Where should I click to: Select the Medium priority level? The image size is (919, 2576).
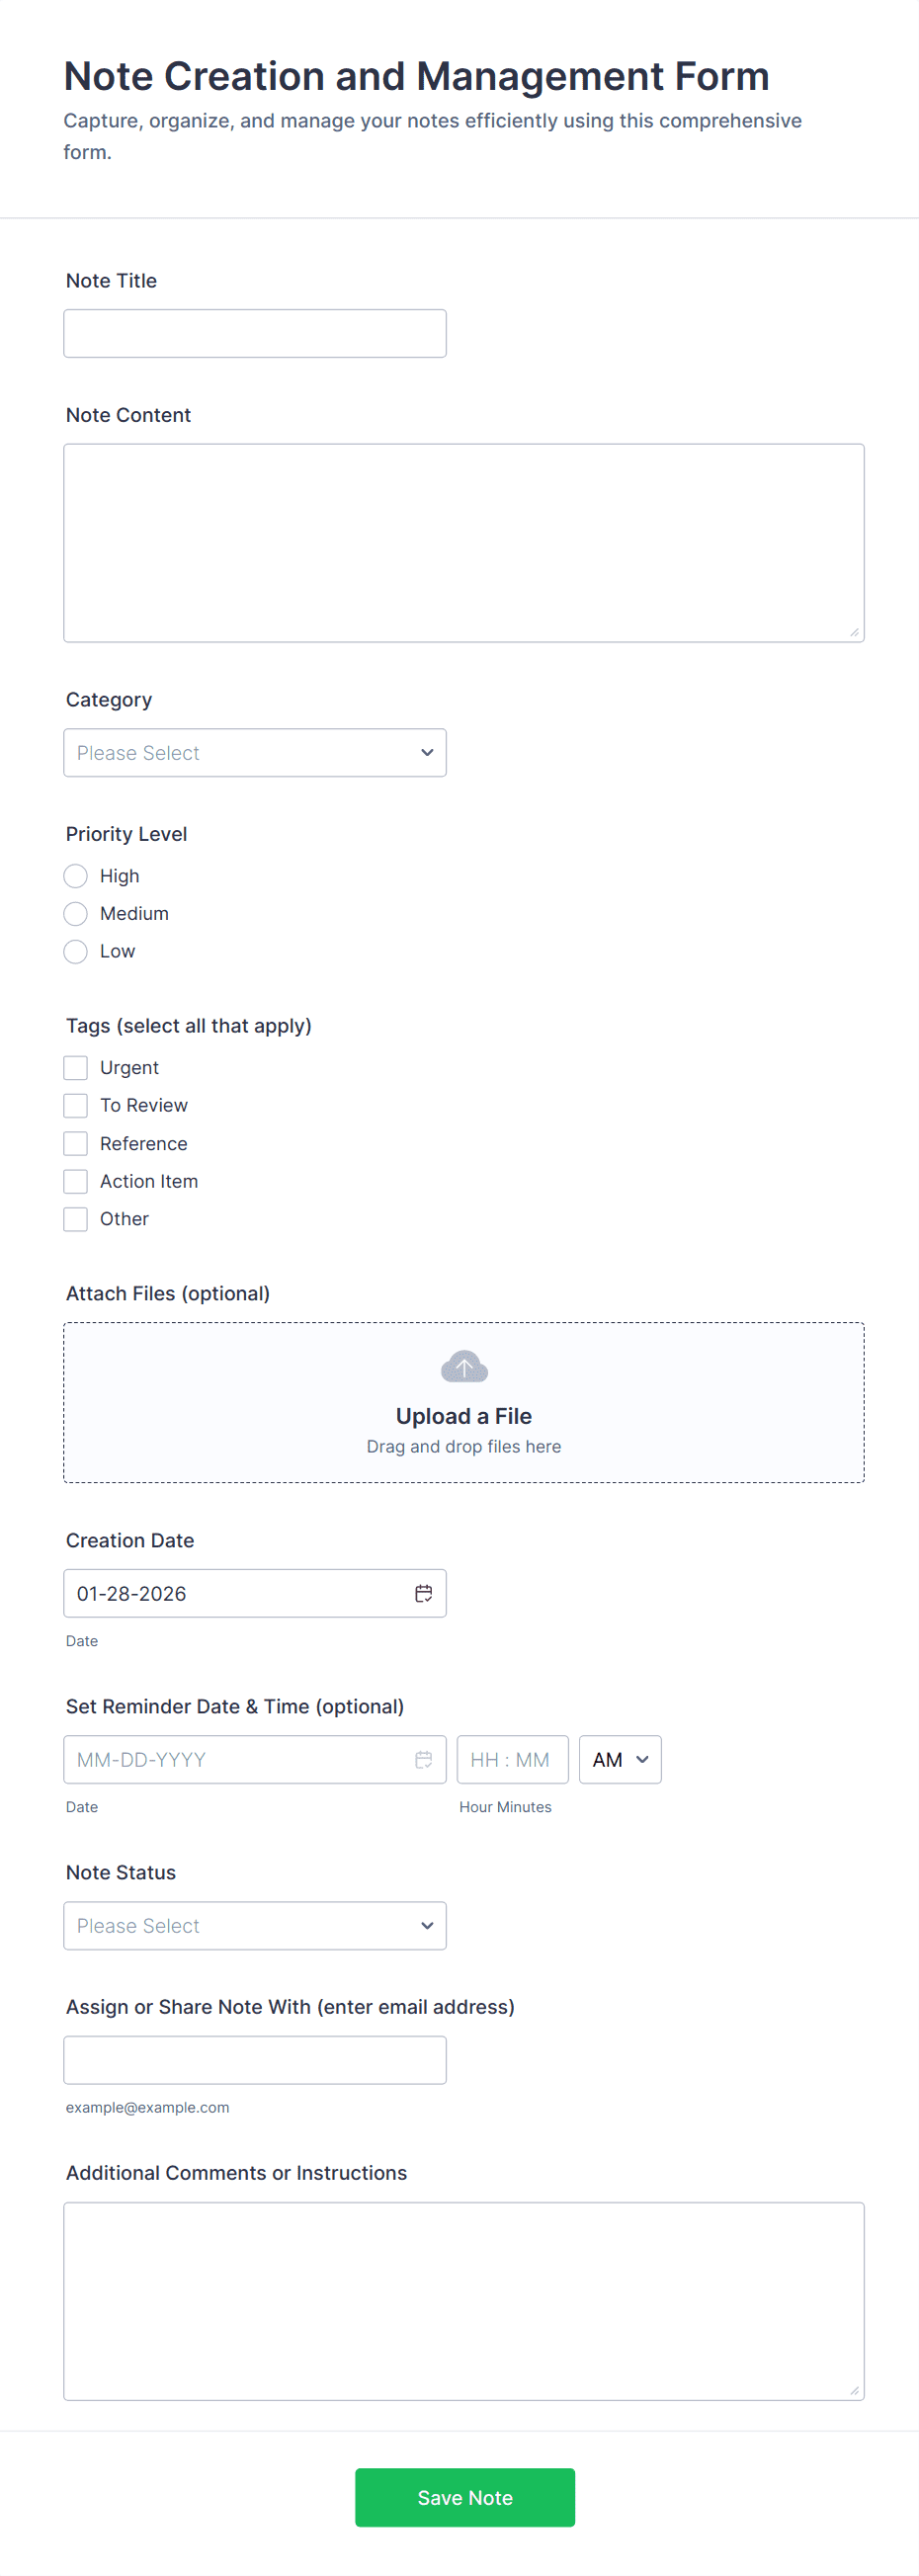click(75, 913)
